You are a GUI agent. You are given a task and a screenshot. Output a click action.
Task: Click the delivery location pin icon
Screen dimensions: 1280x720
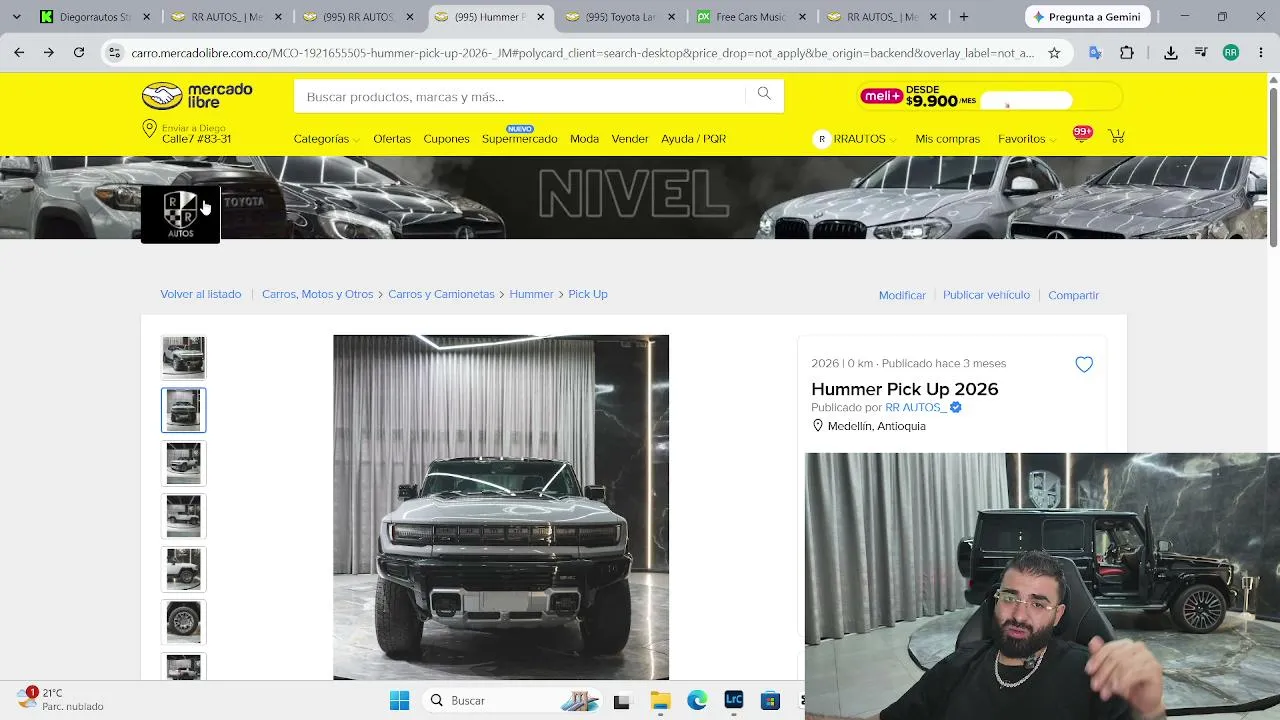(149, 129)
